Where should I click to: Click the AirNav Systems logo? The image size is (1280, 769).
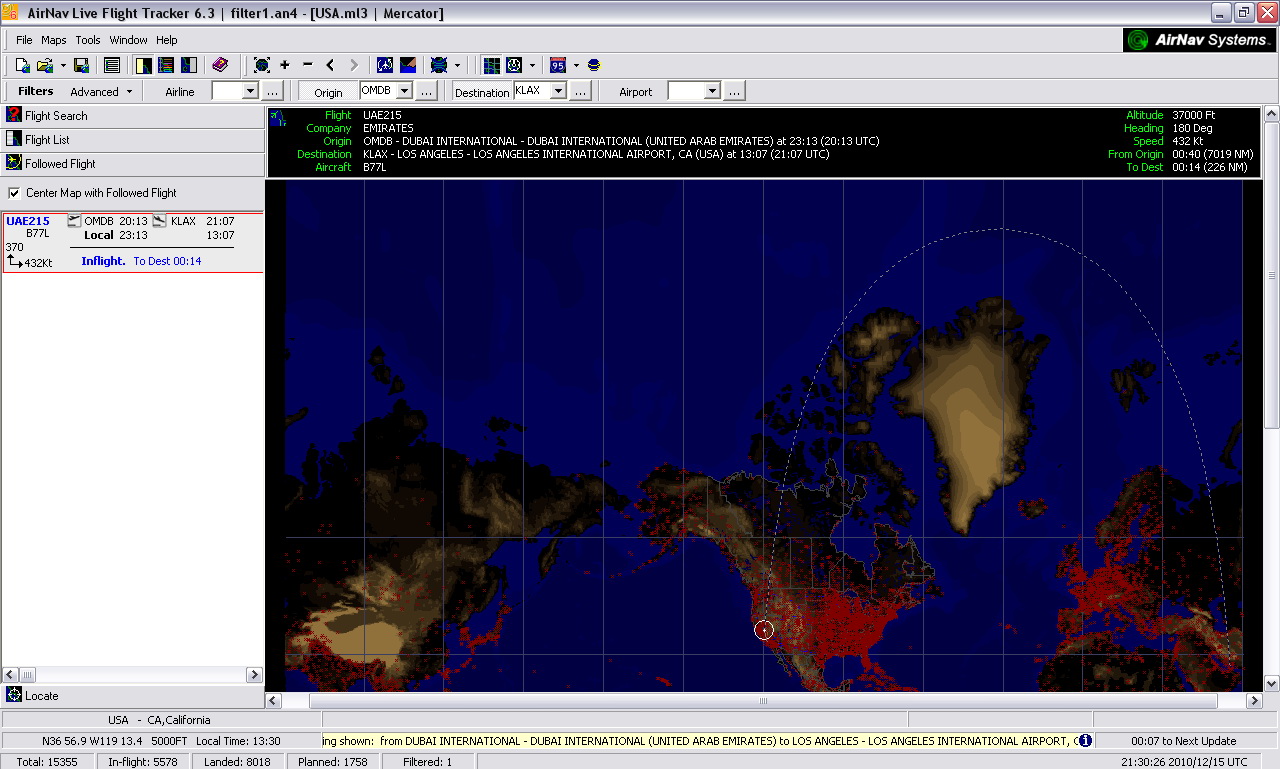pyautogui.click(x=1198, y=40)
